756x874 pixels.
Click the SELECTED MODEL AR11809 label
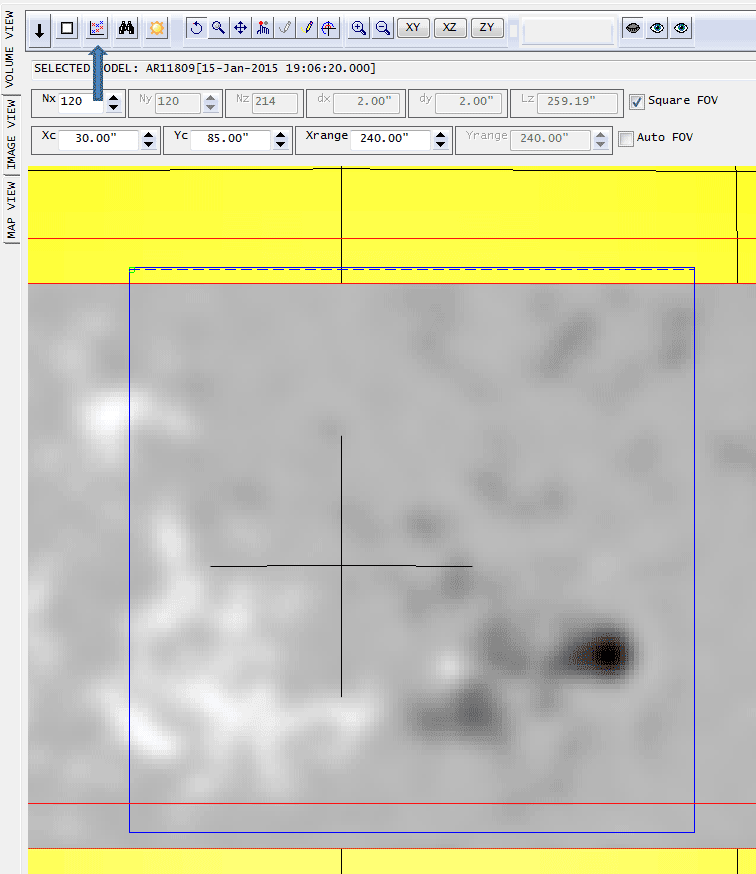(205, 68)
